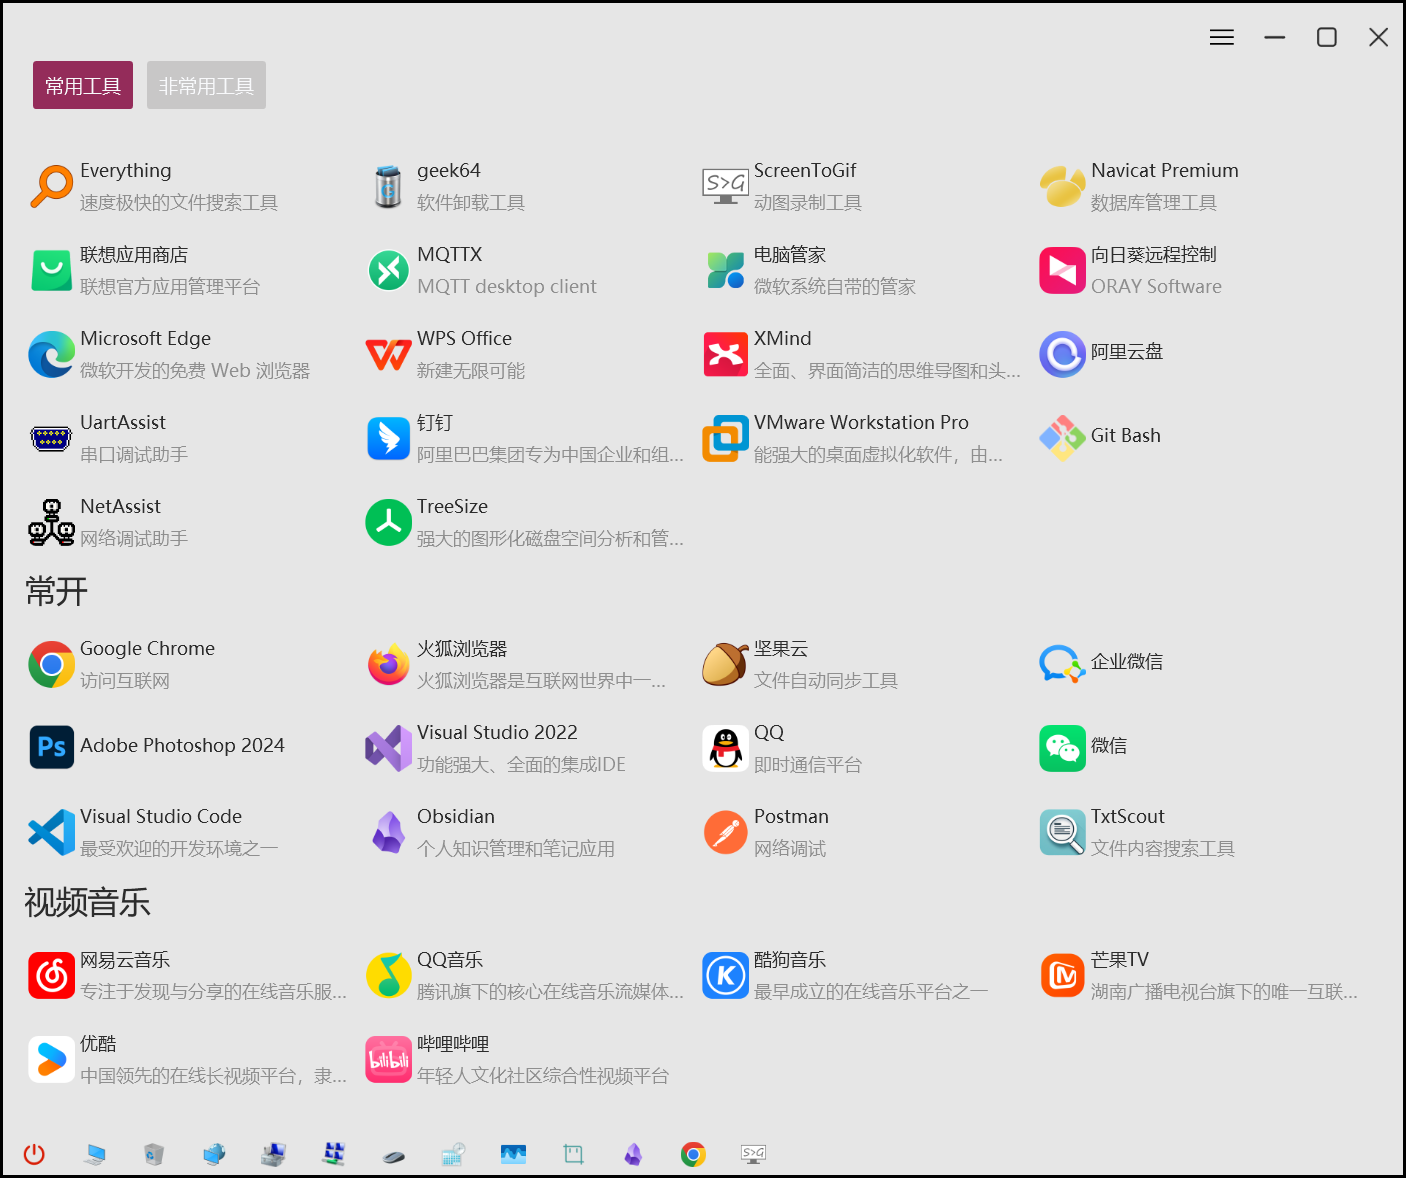Launch Everything file search tool
The image size is (1406, 1178).
click(52, 186)
